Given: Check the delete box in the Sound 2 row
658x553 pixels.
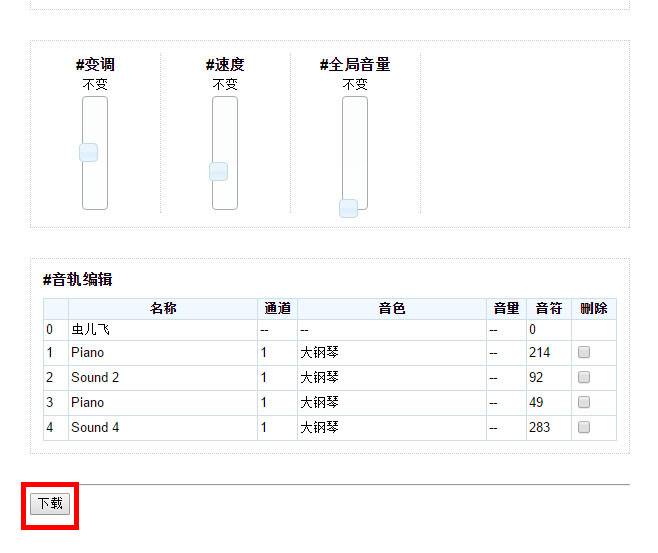Looking at the screenshot, I should [584, 377].
